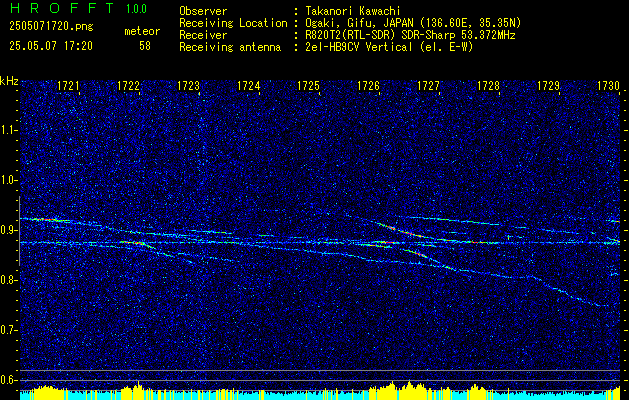Click the yellow signal level histogram at the bottom
This screenshot has width=629, height=400.
pyautogui.click(x=320, y=391)
